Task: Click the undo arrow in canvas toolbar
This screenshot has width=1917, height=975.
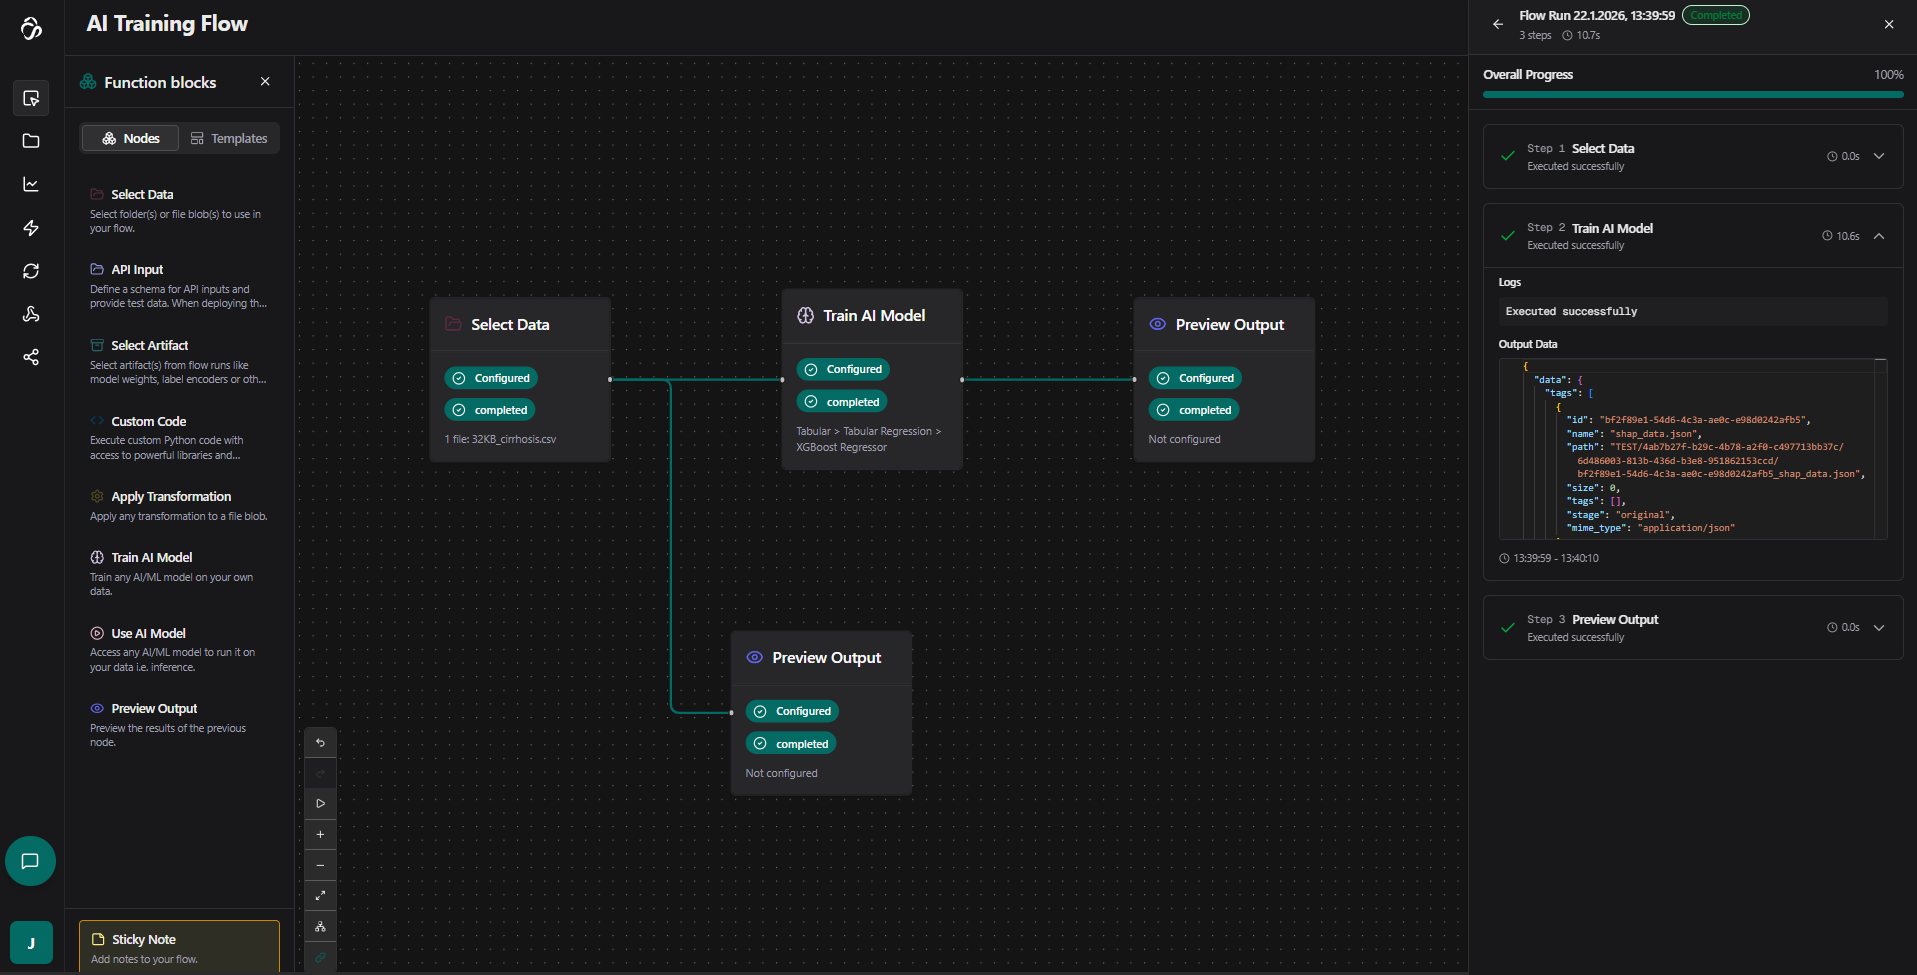Action: tap(320, 743)
